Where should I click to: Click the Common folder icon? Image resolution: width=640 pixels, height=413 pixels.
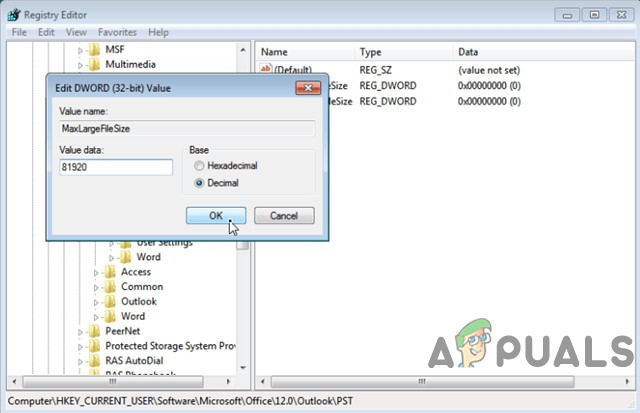click(110, 286)
